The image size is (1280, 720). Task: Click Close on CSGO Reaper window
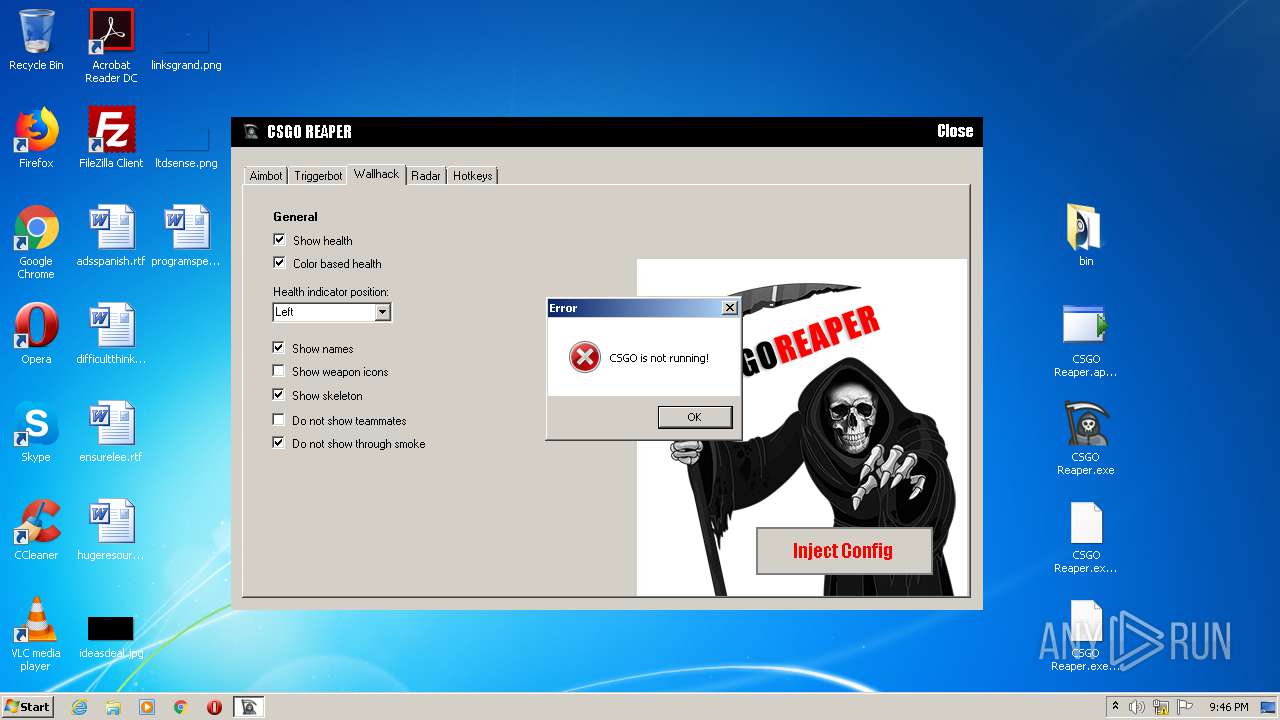(955, 131)
